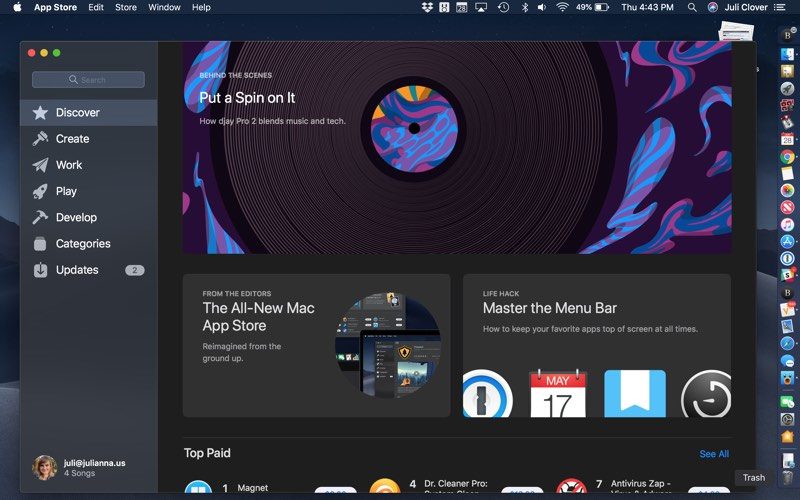
Task: Click the Dropbox menu bar icon
Action: click(x=427, y=7)
